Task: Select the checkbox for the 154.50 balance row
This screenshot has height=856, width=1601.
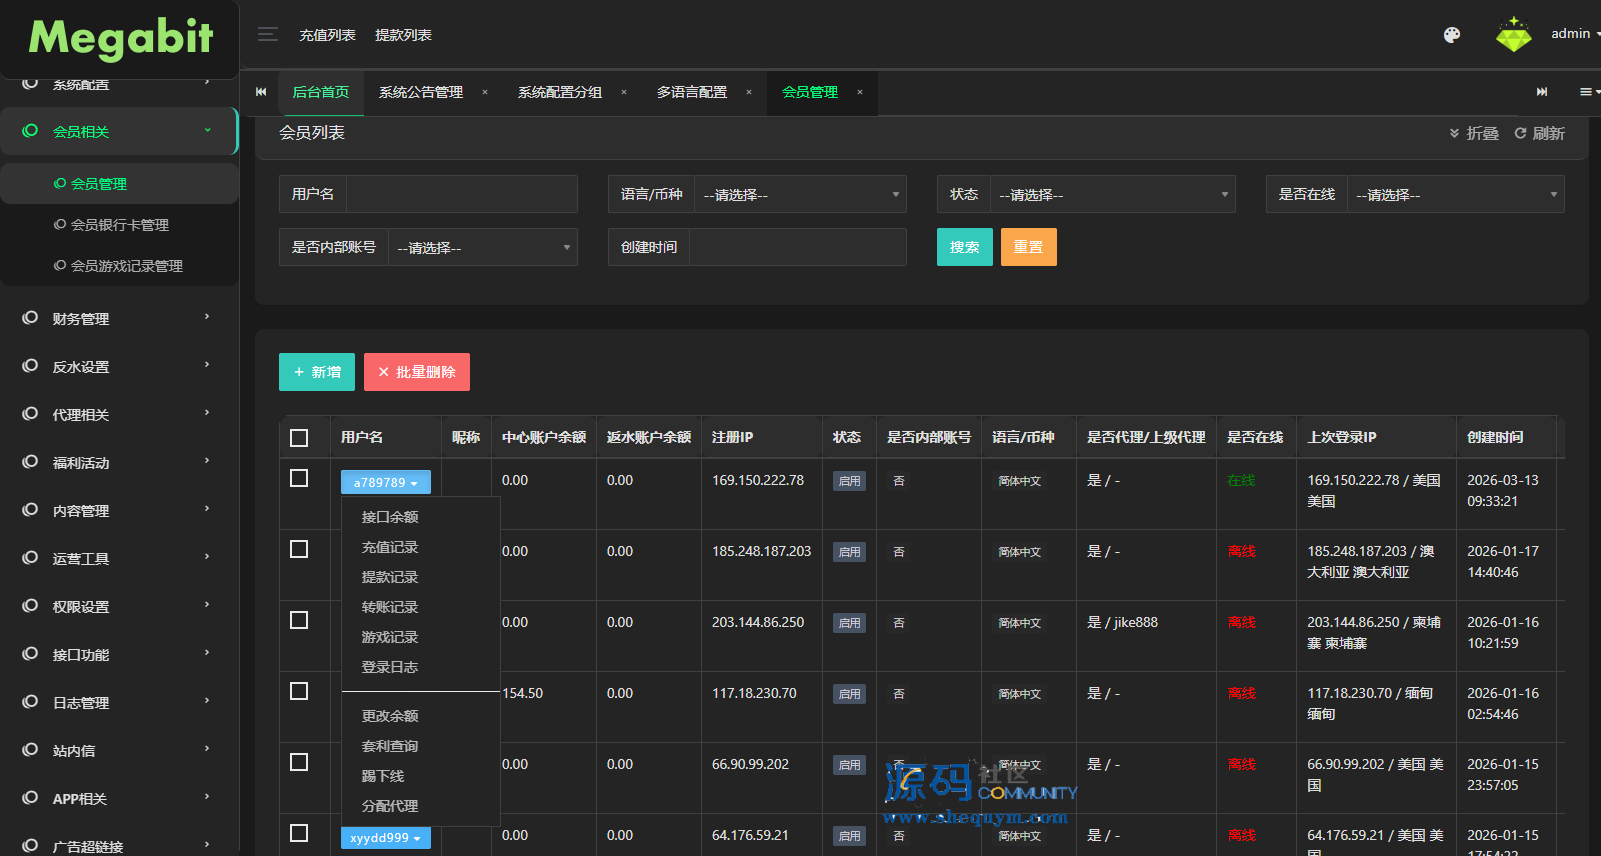Action: 299,691
